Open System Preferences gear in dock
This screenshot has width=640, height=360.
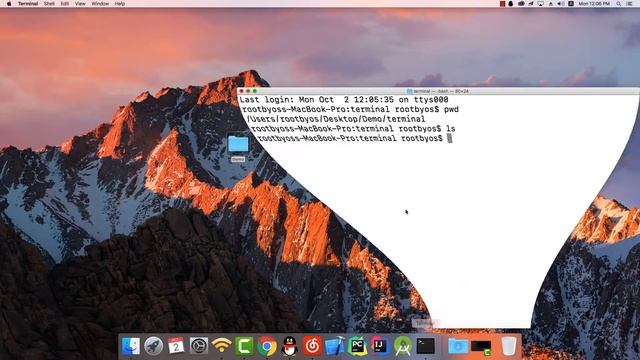click(x=199, y=346)
